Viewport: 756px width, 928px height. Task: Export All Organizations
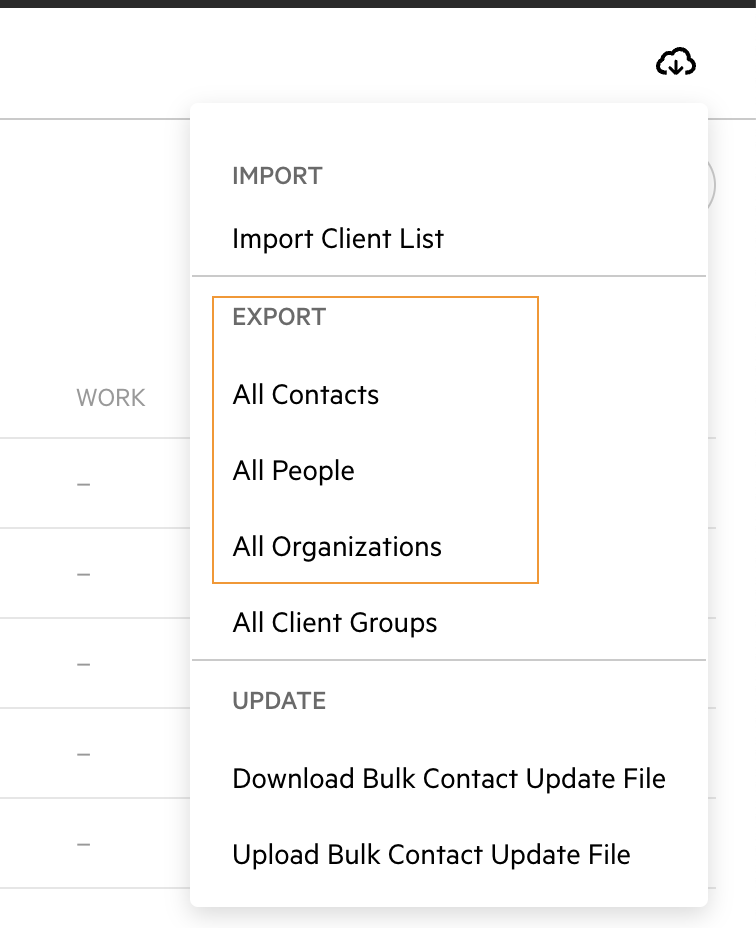(337, 547)
